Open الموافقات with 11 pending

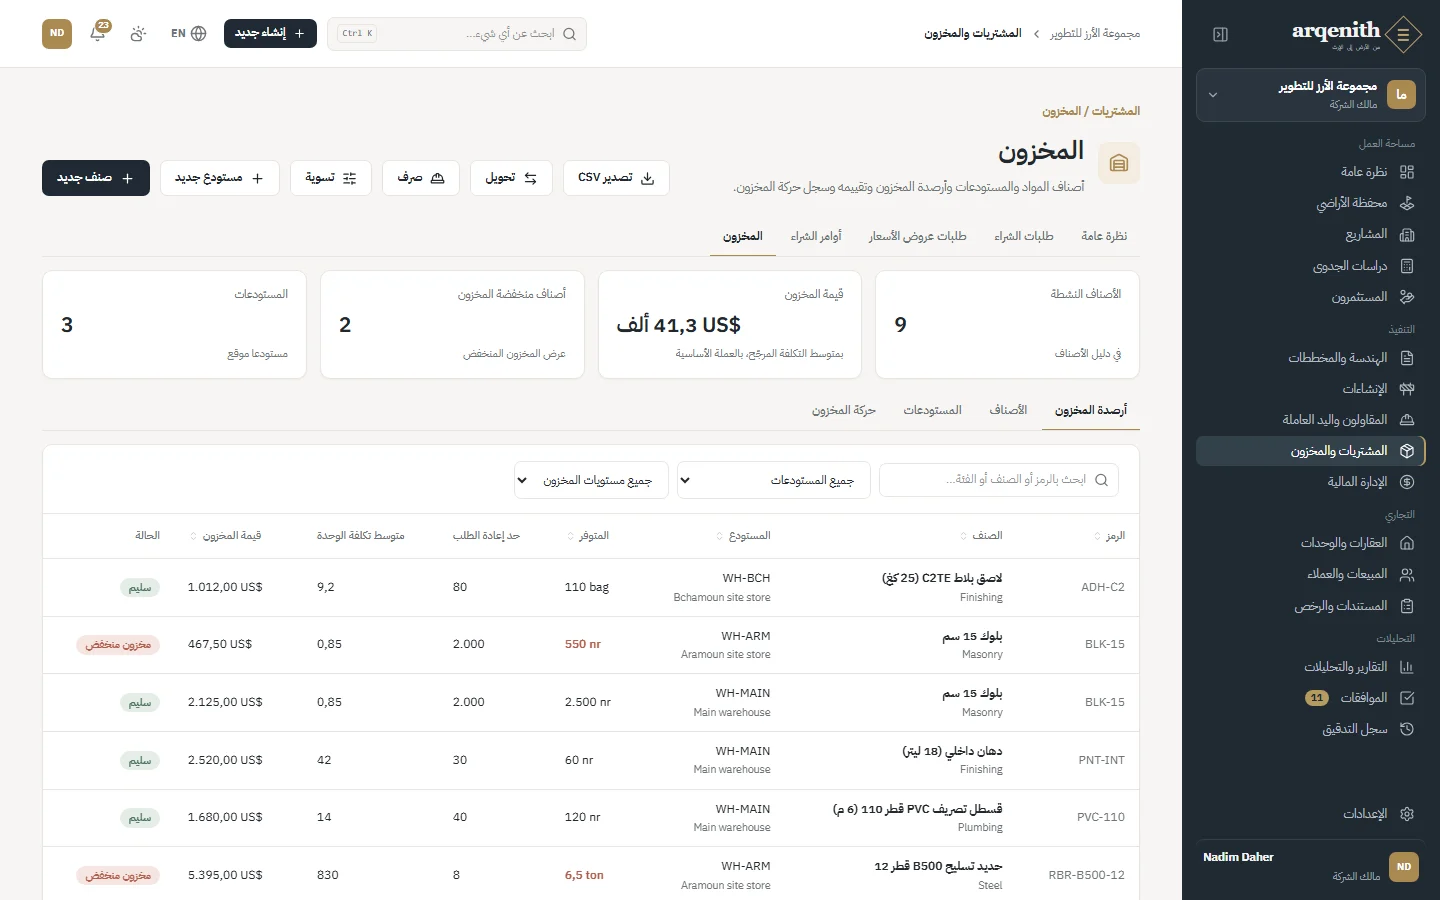(x=1311, y=698)
